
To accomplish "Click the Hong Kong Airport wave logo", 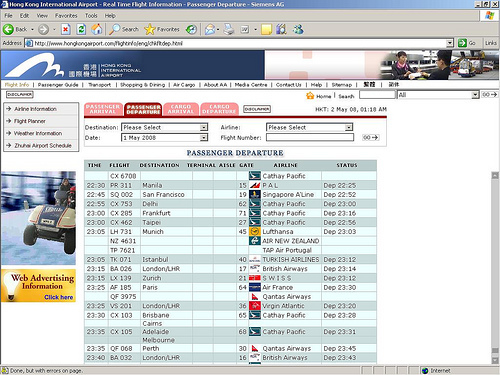I will coord(34,65).
